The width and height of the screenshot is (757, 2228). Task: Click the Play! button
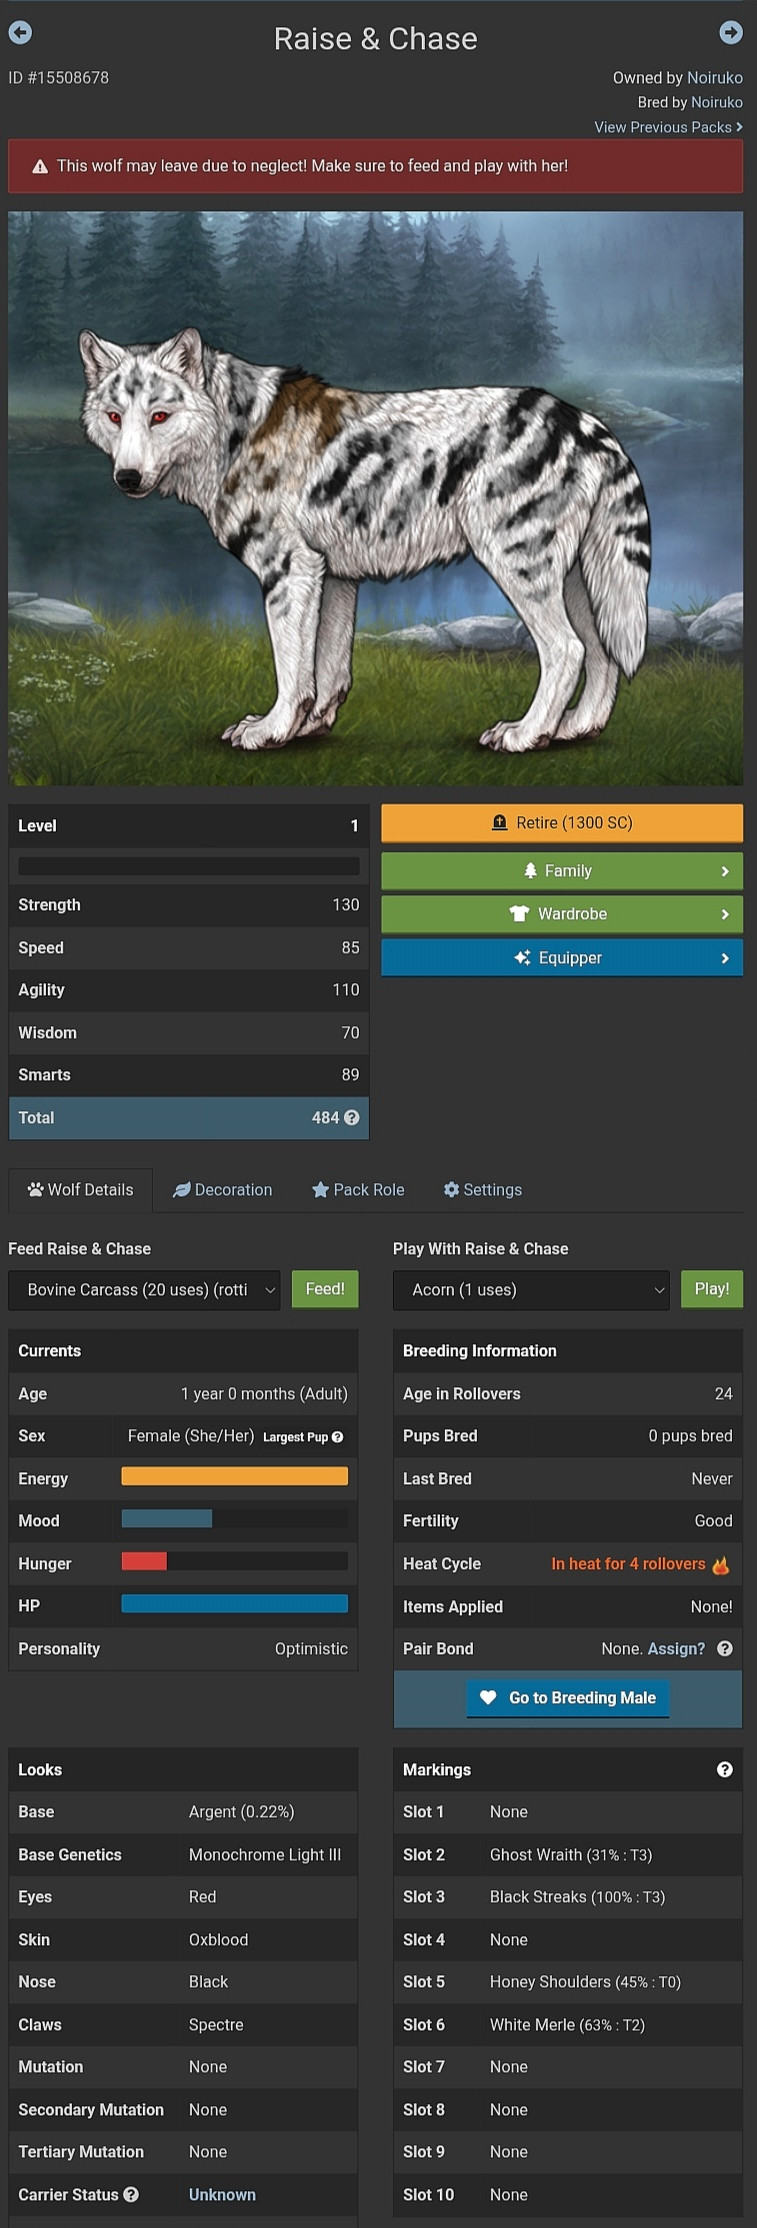tap(712, 1289)
